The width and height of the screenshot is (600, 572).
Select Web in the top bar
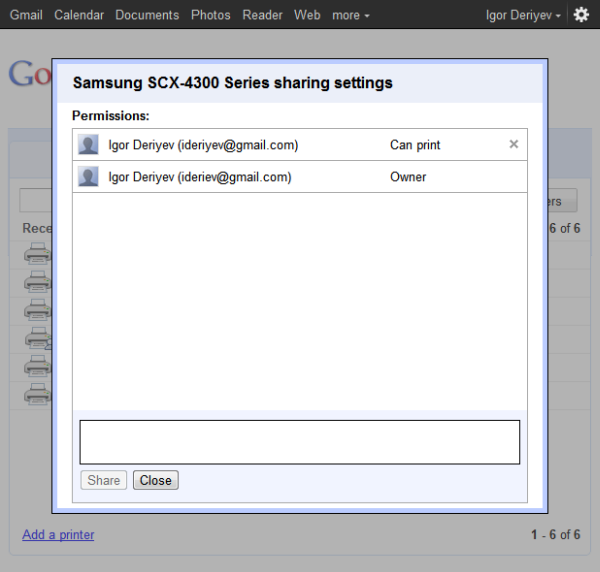pos(307,15)
